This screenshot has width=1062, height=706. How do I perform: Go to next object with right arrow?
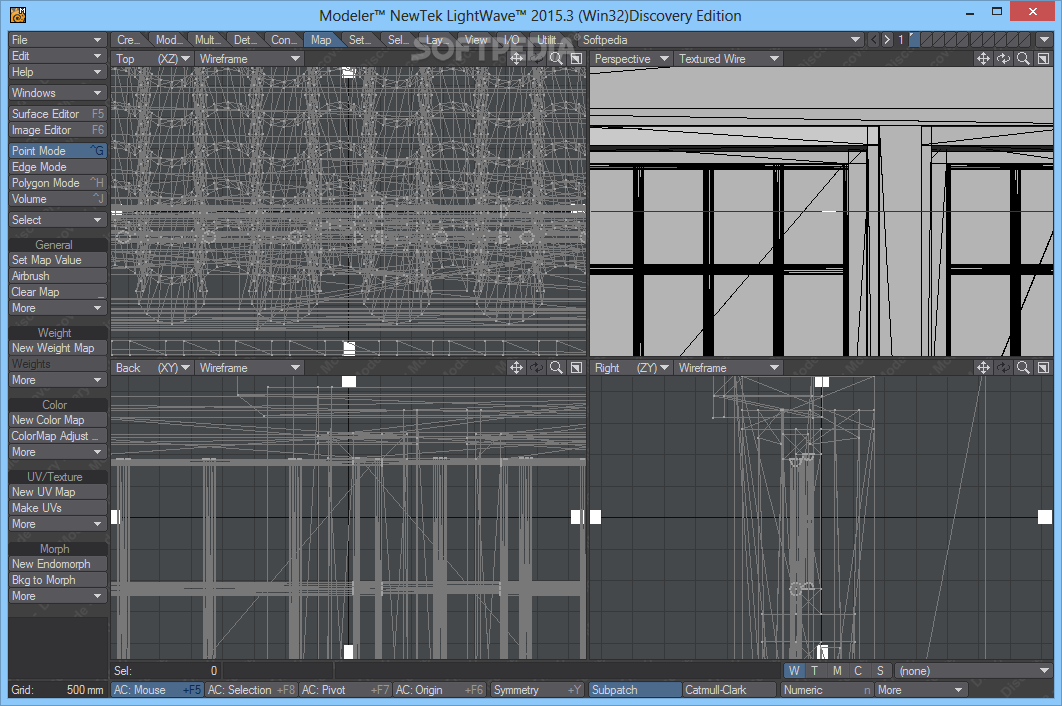point(887,40)
